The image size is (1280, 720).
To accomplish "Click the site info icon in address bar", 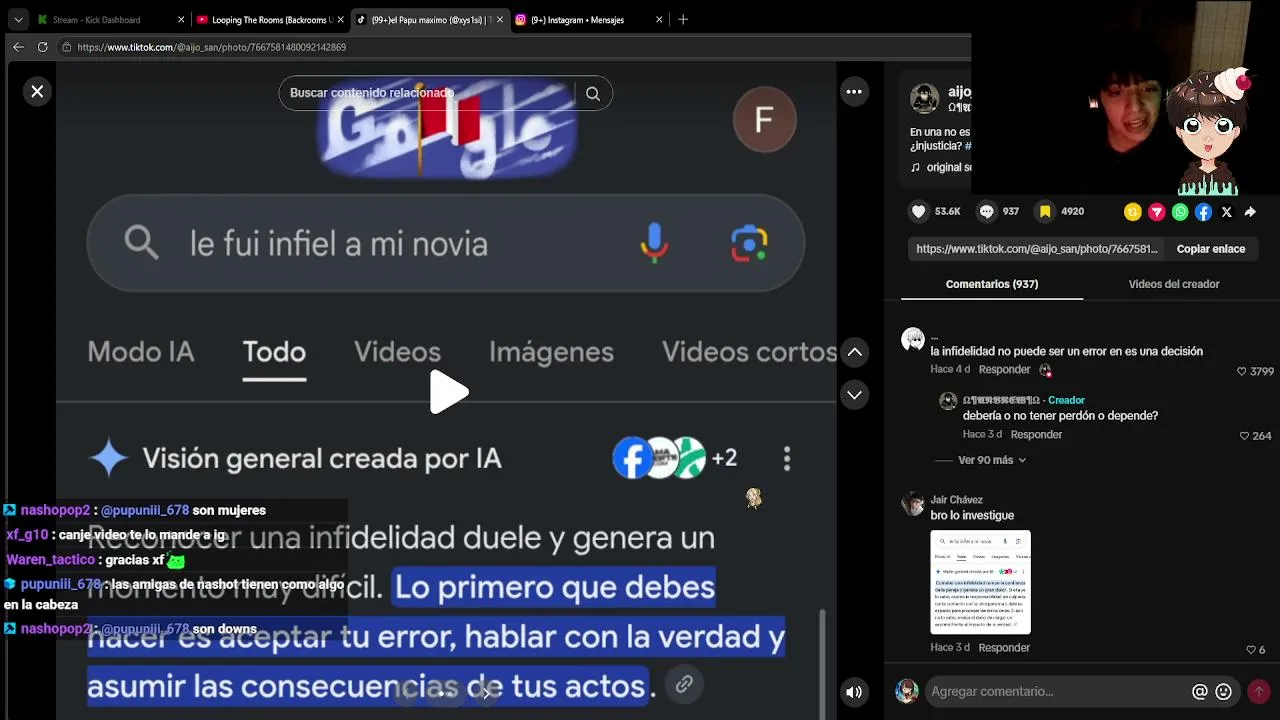I will 66,47.
